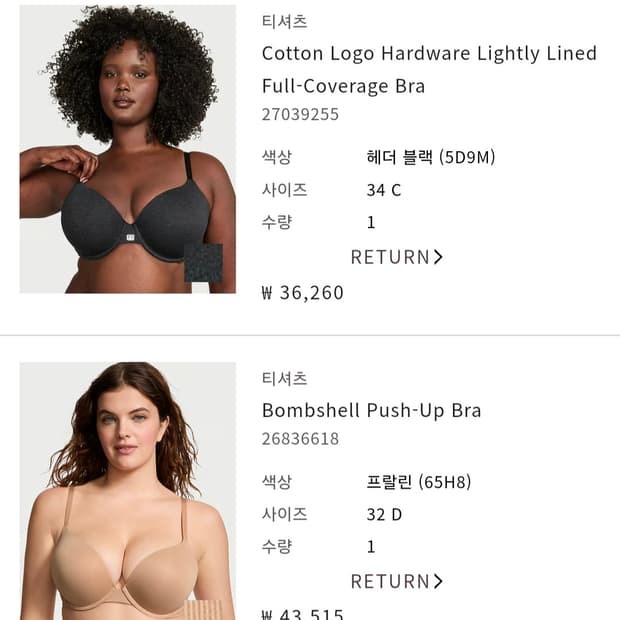
Task: Select the heather black fabric swatch
Action: coord(204,263)
